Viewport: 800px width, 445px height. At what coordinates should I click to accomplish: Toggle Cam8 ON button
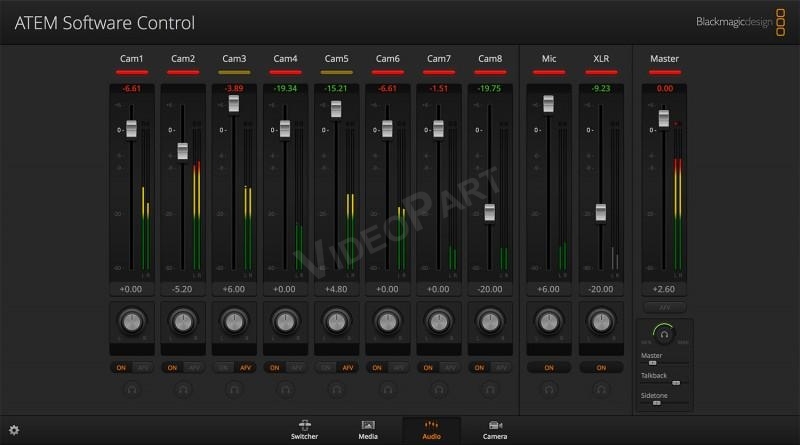479,367
